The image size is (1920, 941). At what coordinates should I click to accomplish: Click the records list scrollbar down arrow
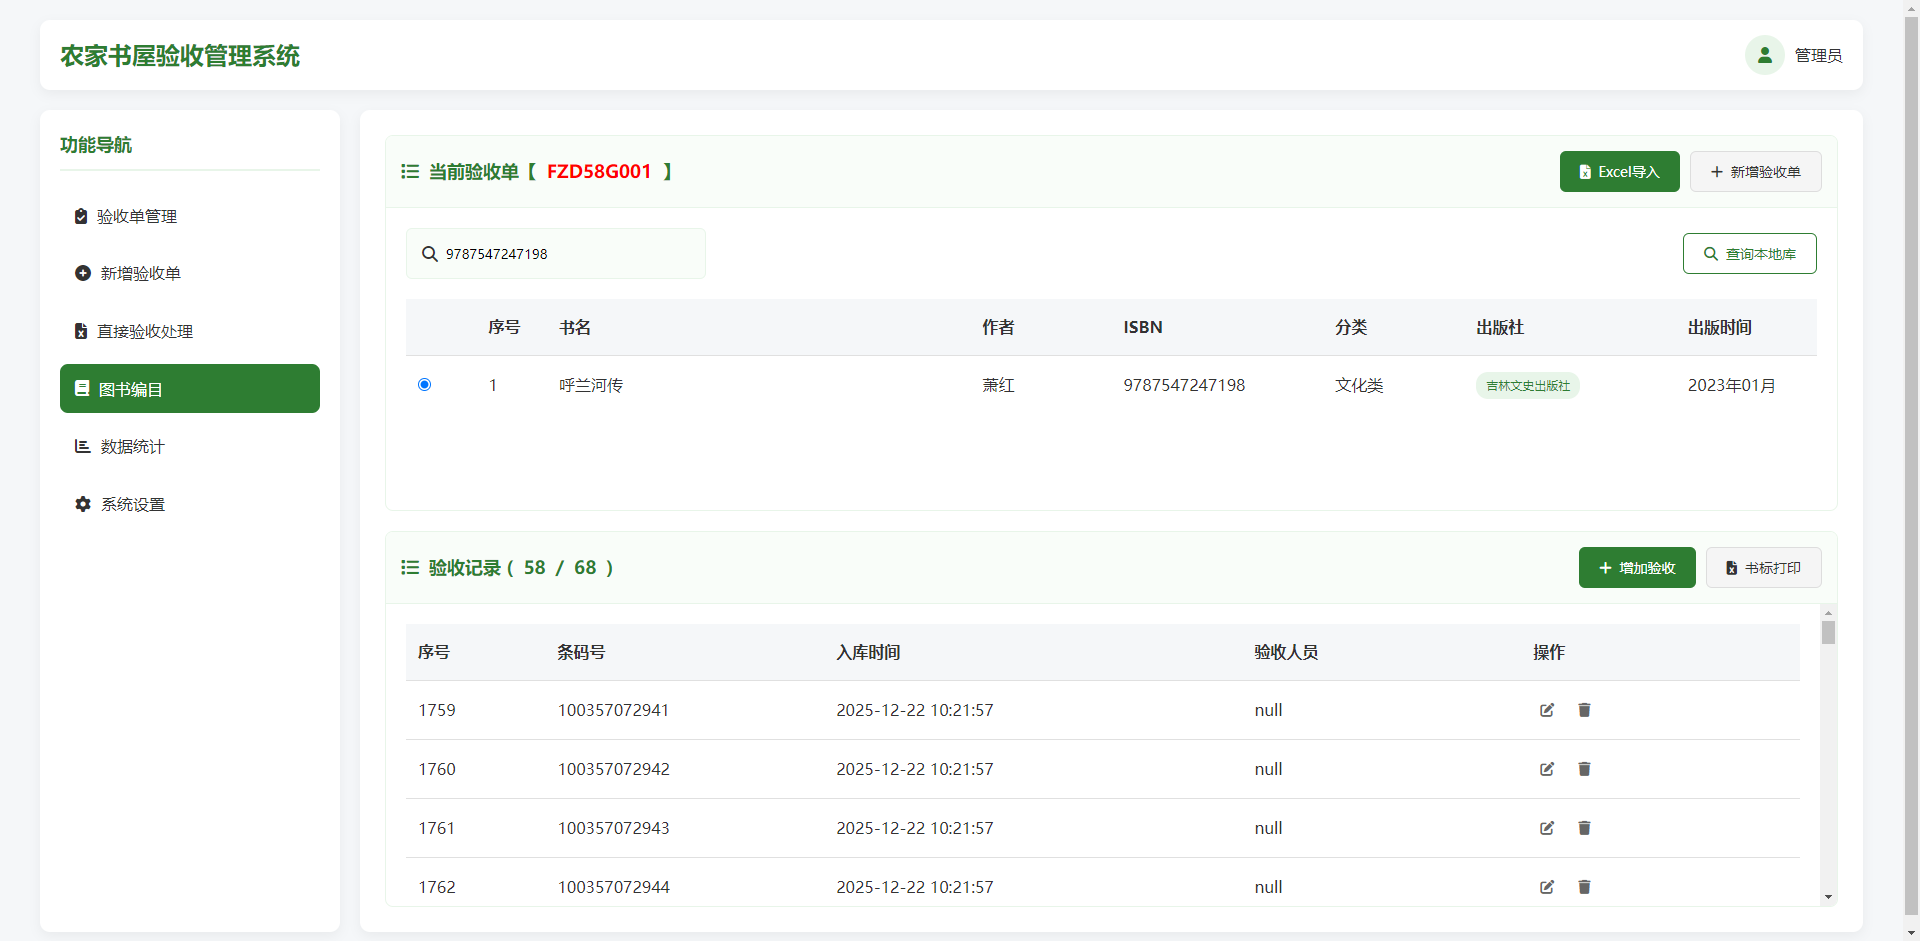1828,897
